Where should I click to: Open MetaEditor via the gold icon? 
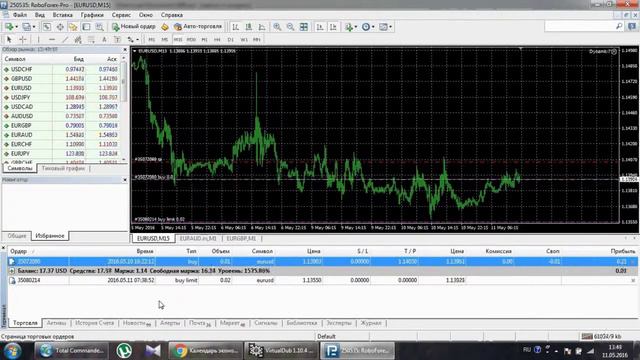point(165,27)
